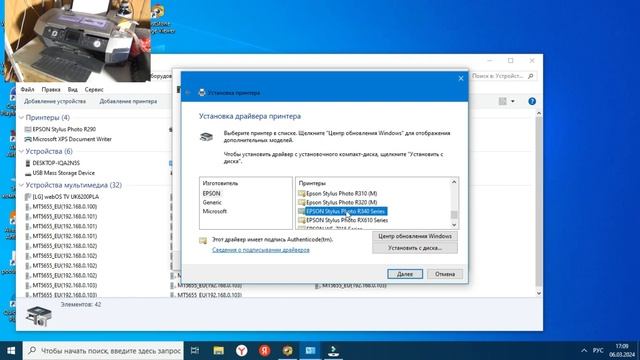Open File Explorer from the taskbar
The image size is (640, 360).
pos(219,351)
